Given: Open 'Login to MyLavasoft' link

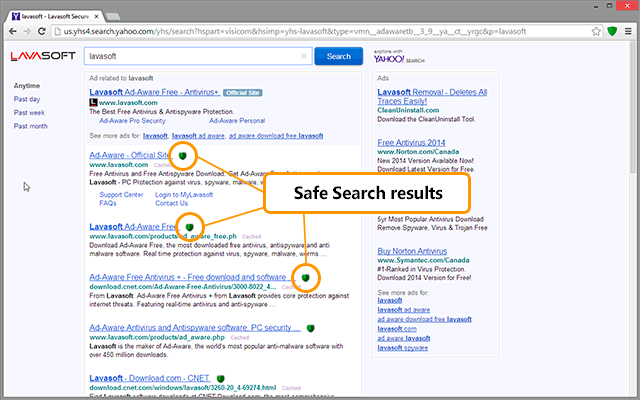Looking at the screenshot, I should [184, 195].
